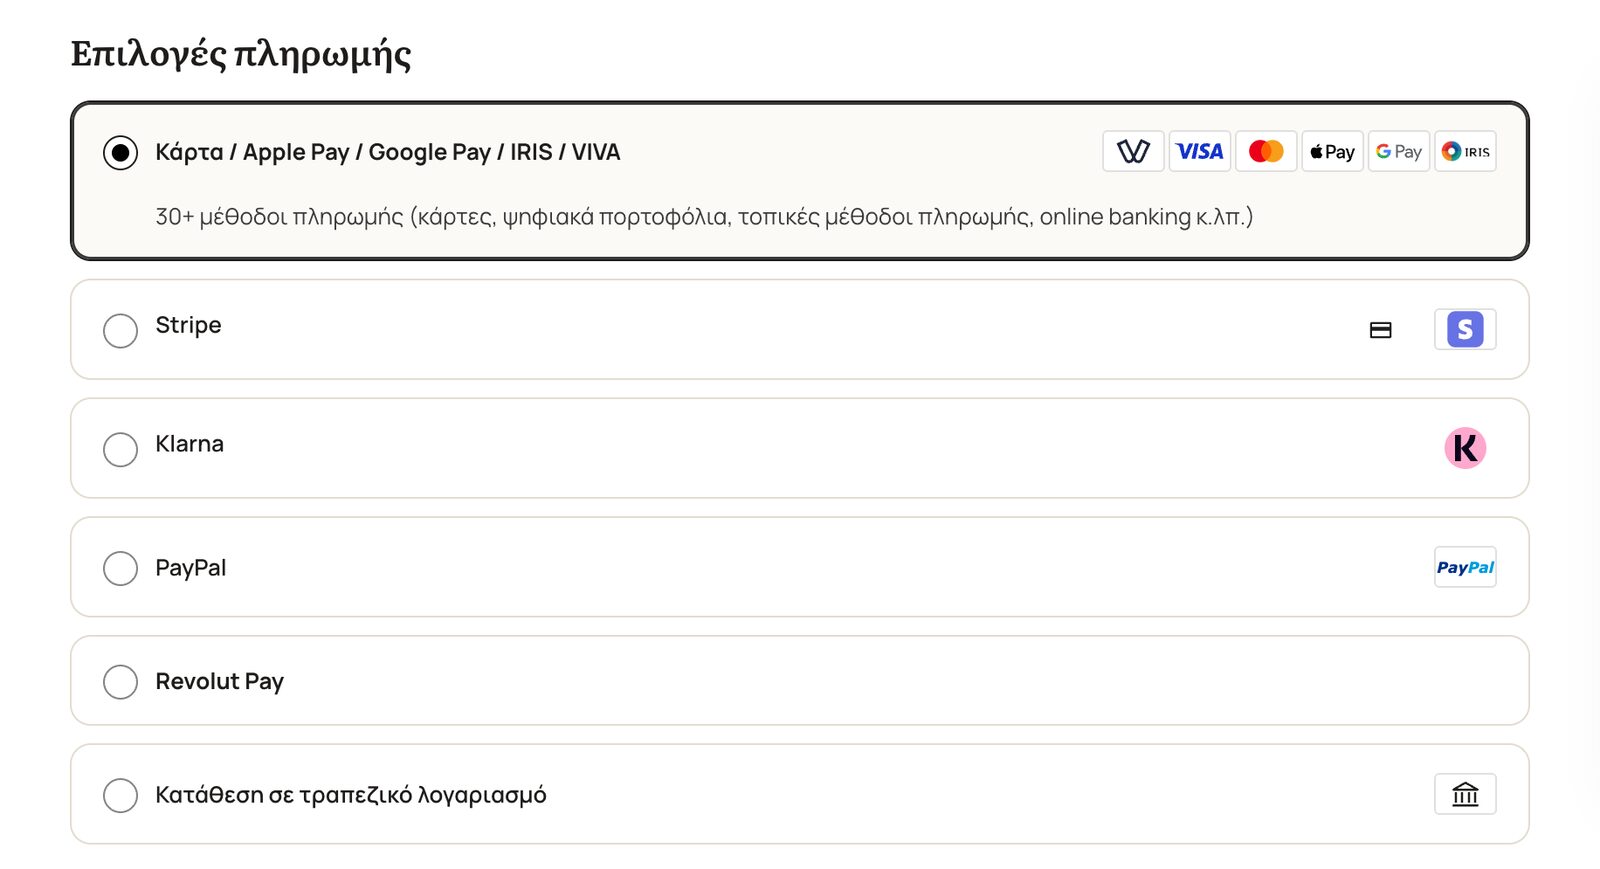Viewport: 1600px width, 869px height.
Task: Click the pink Klarna K logo
Action: point(1465,448)
